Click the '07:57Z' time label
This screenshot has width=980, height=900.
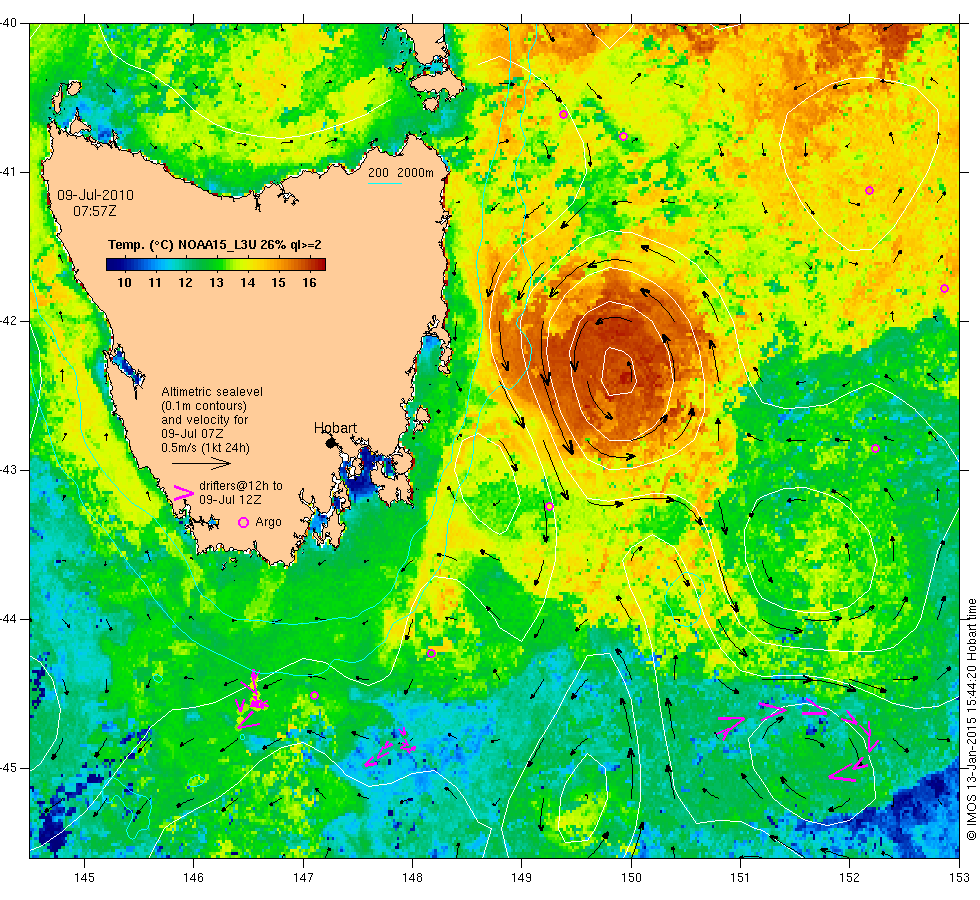94,211
